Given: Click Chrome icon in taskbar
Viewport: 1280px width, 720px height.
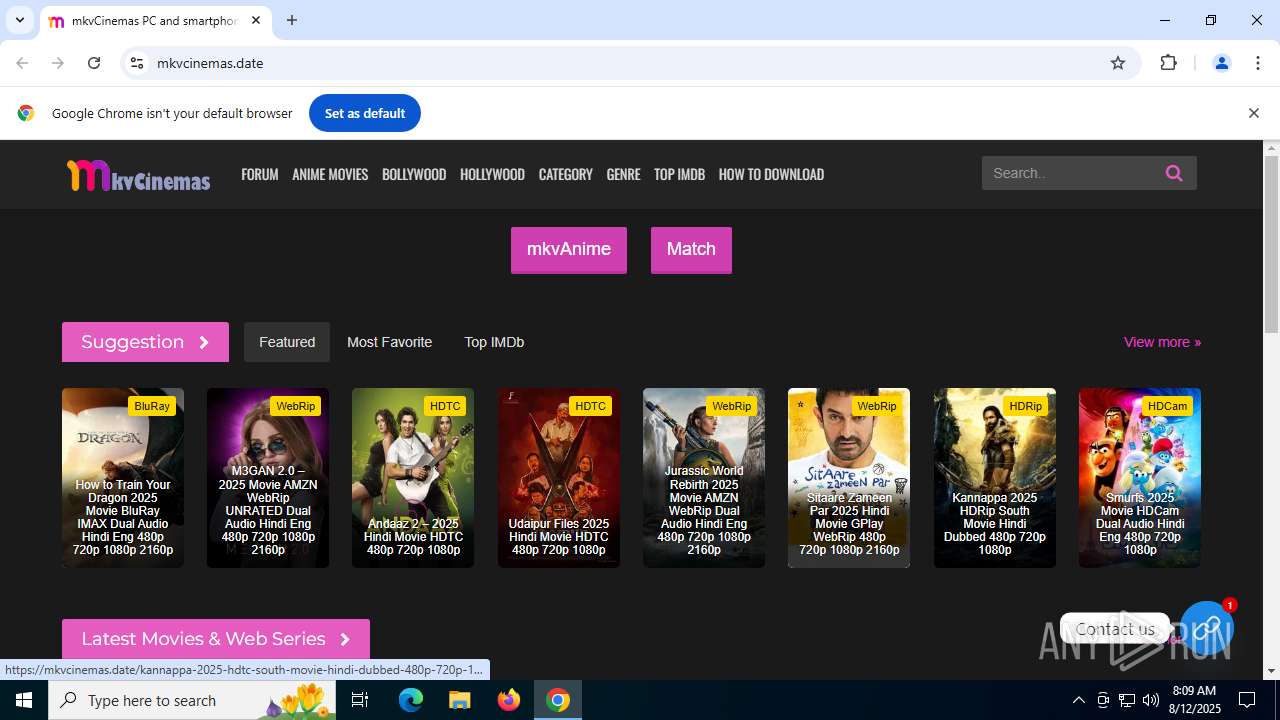Looking at the screenshot, I should [x=558, y=700].
